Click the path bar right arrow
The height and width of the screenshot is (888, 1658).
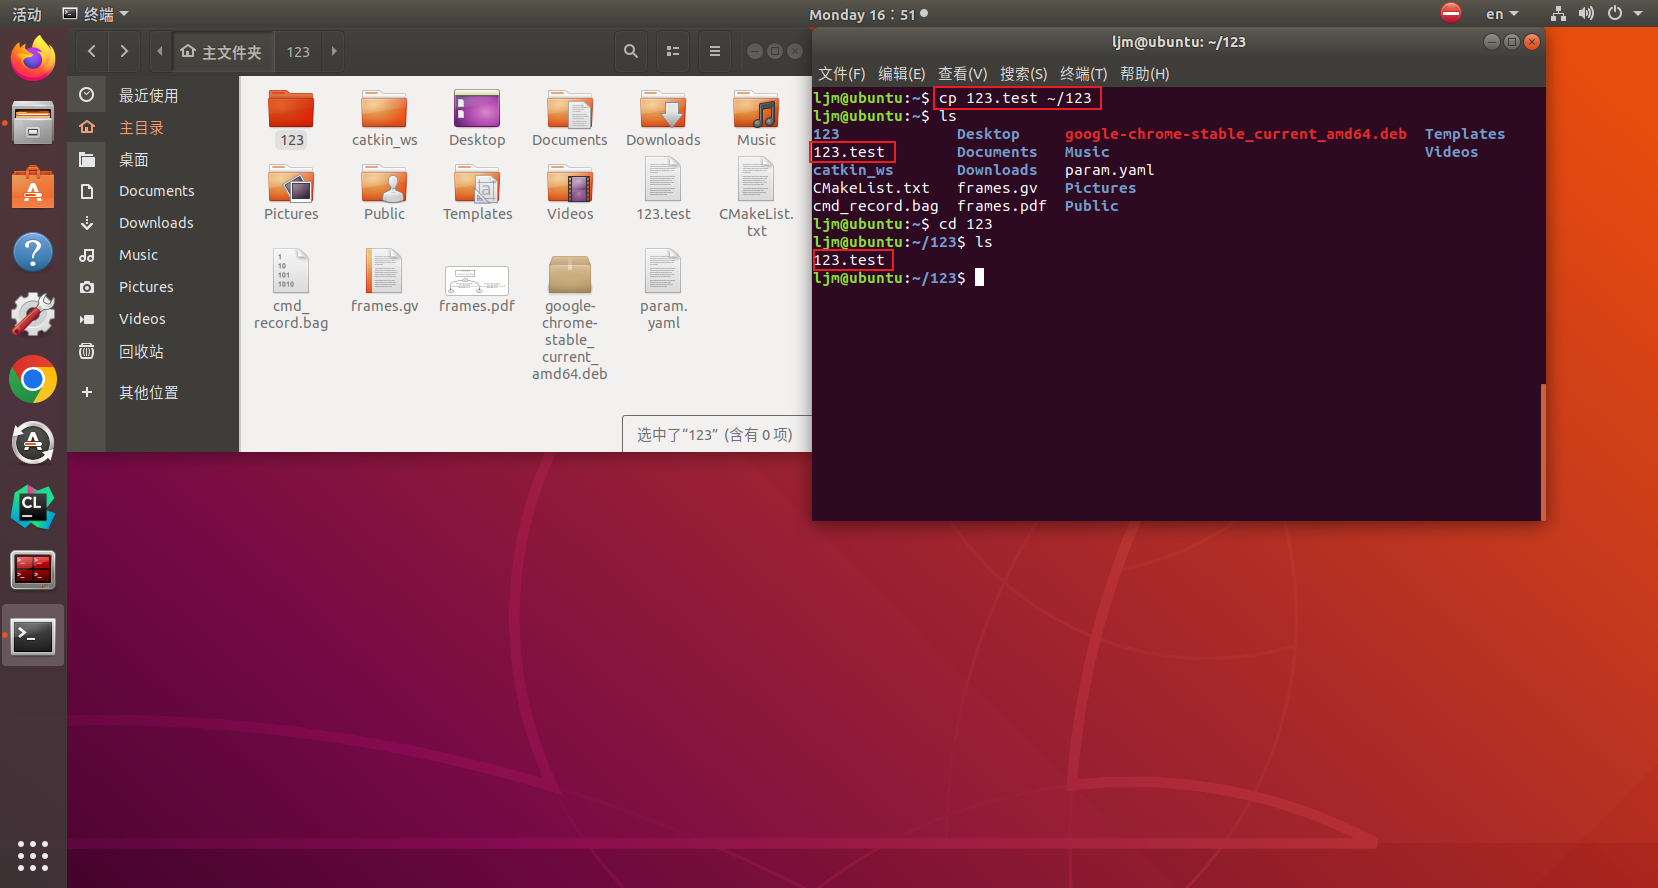click(x=334, y=51)
